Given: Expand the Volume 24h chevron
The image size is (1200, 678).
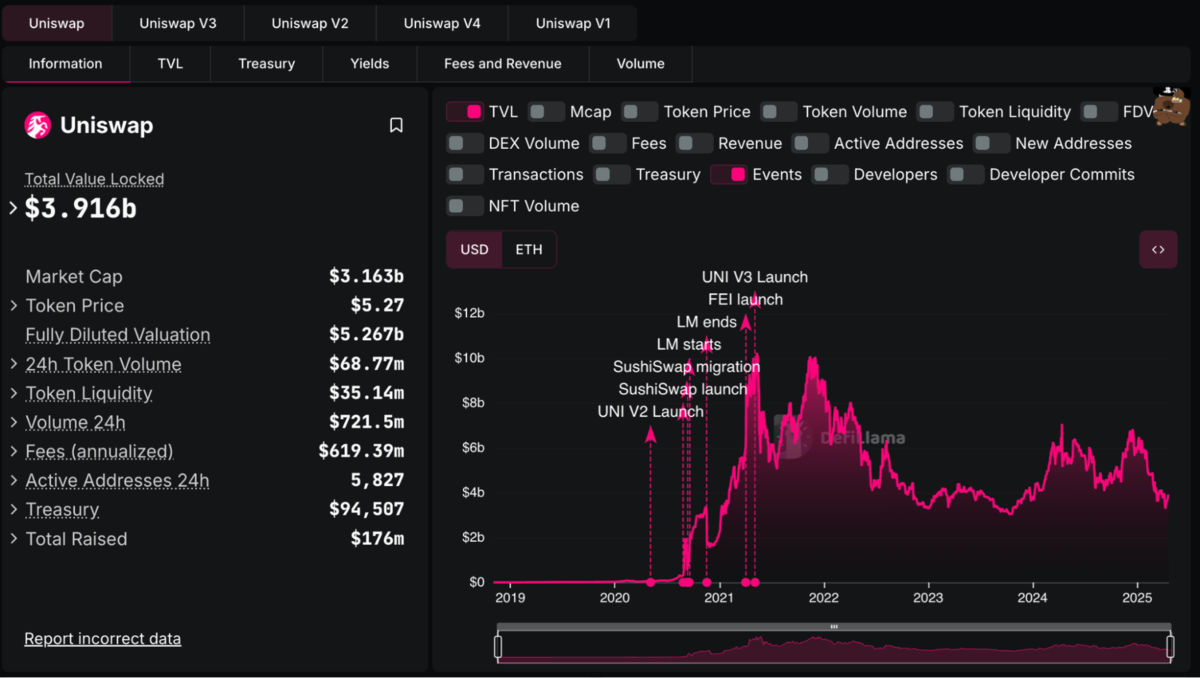Looking at the screenshot, I should (13, 422).
